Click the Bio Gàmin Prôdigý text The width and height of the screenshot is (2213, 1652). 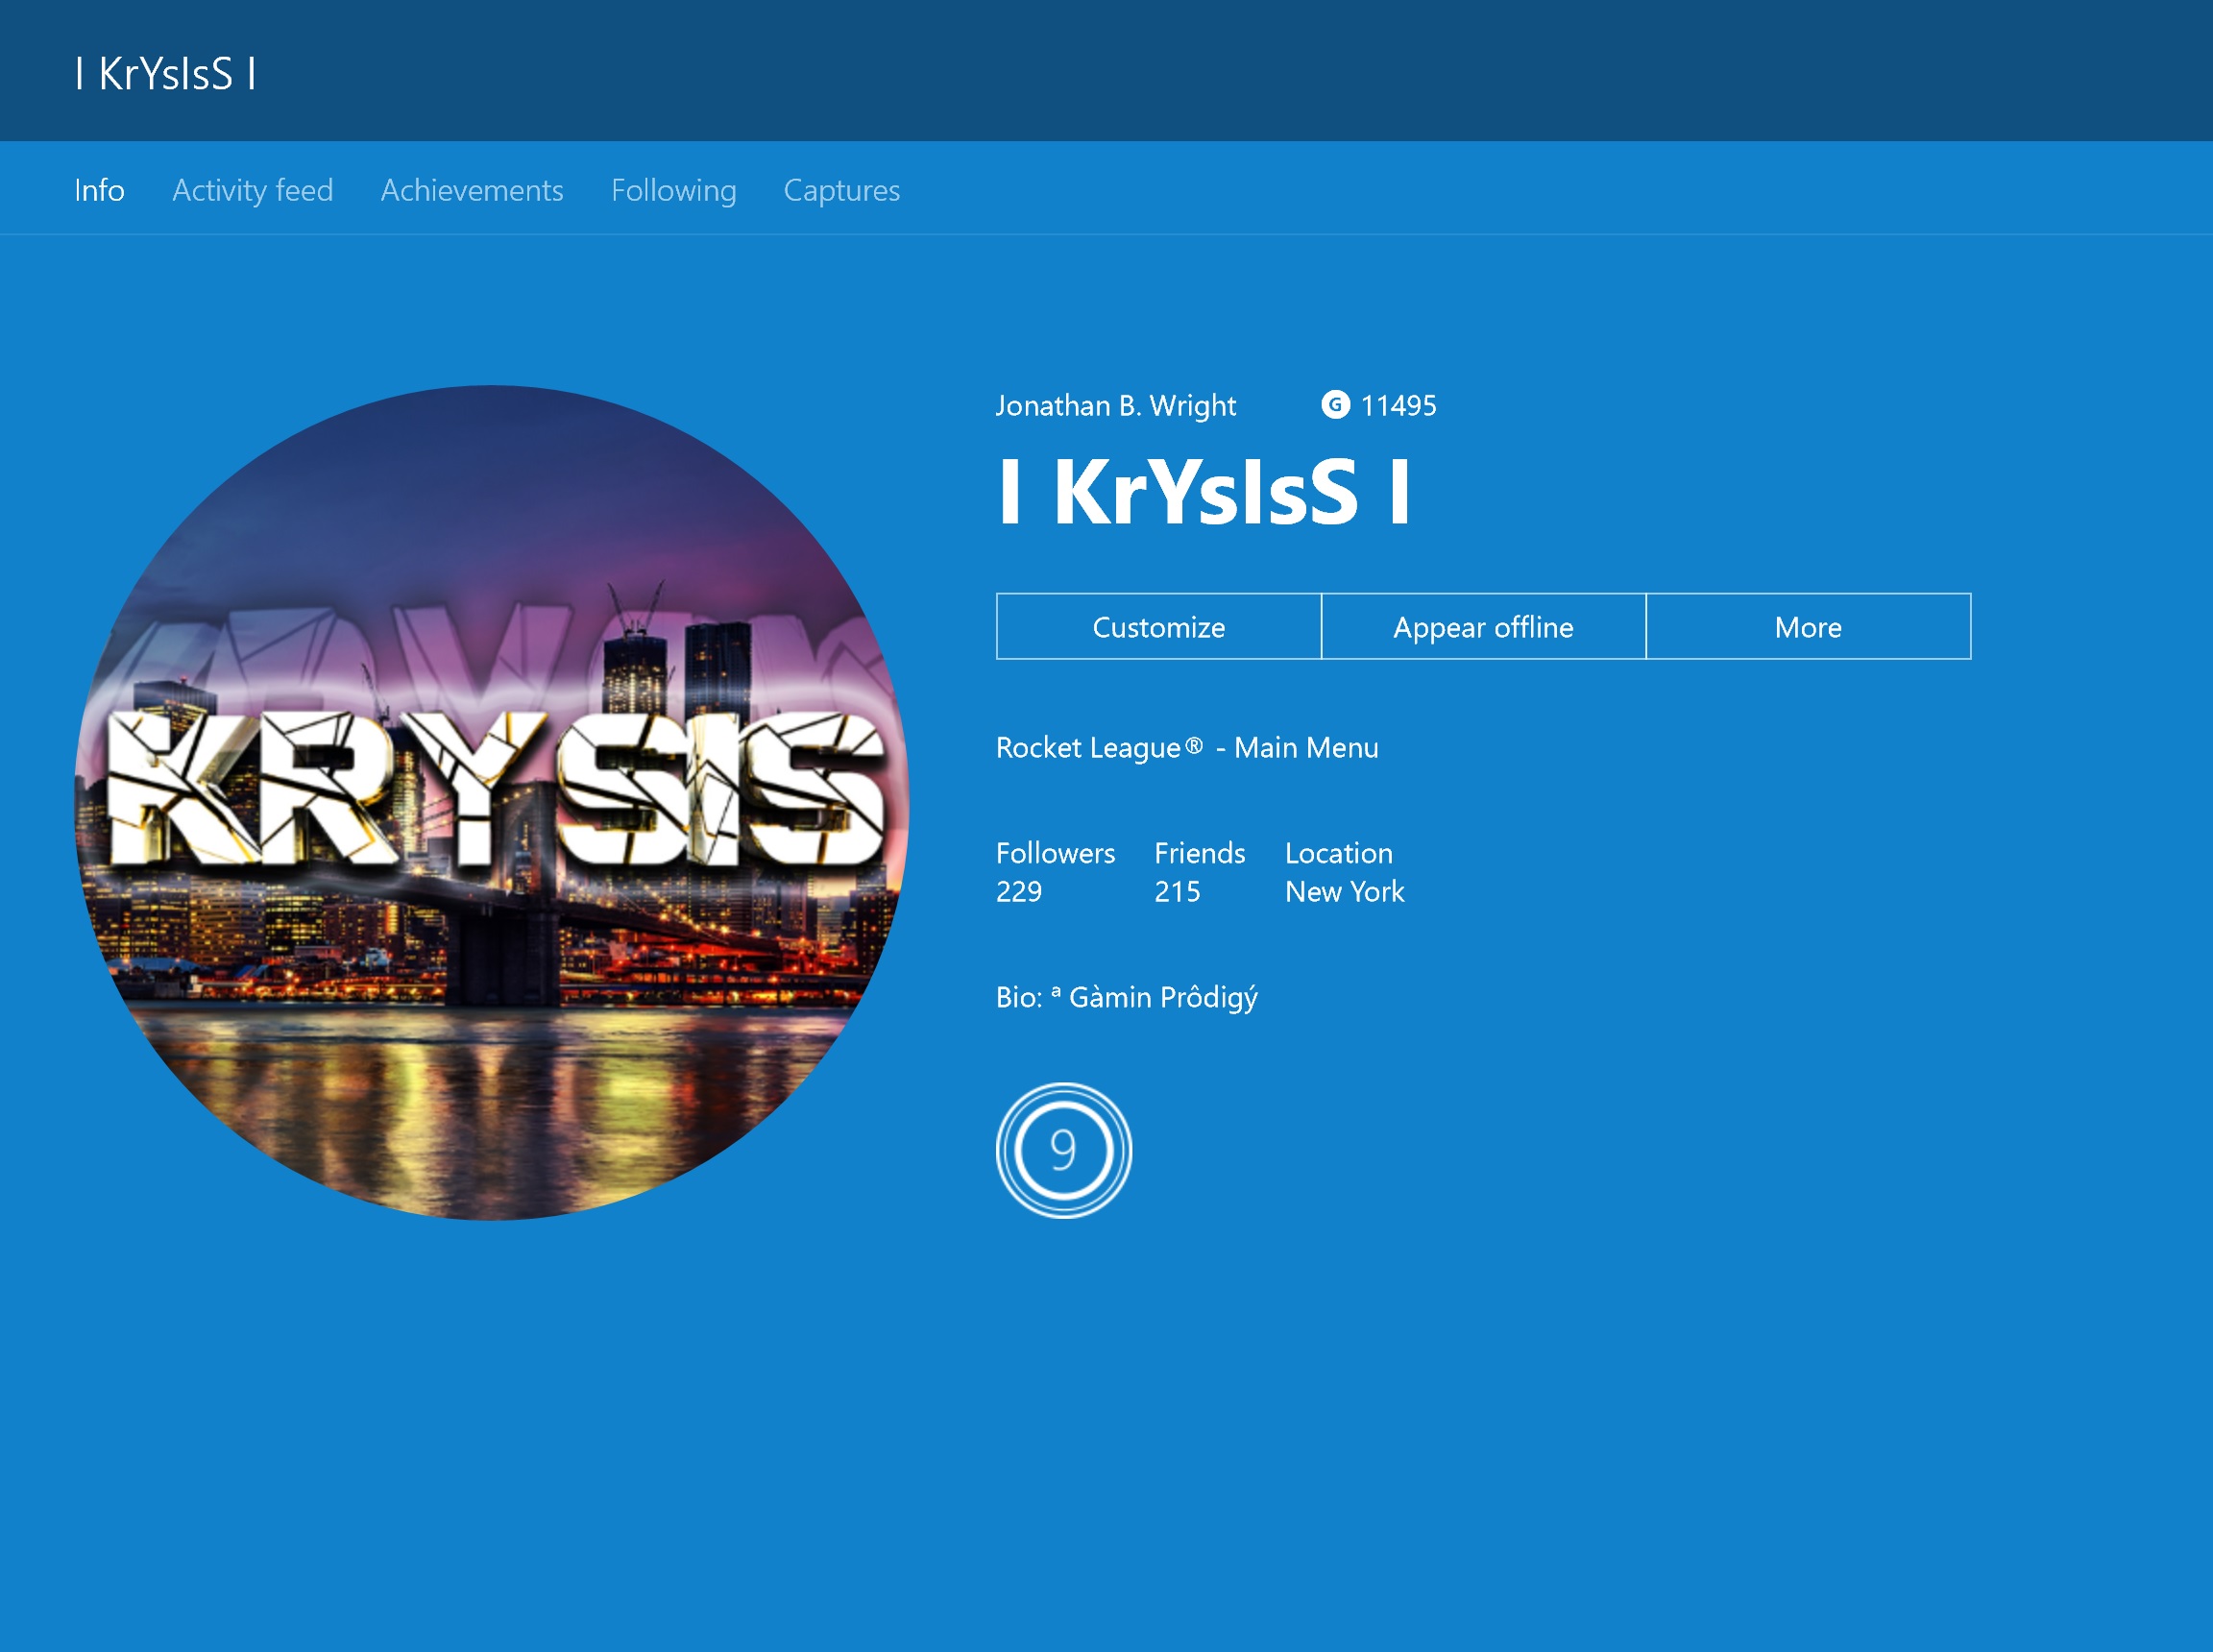click(x=1126, y=998)
